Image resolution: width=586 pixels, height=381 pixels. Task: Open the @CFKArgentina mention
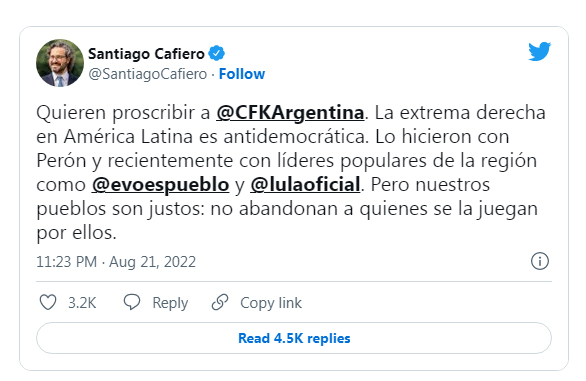(290, 113)
